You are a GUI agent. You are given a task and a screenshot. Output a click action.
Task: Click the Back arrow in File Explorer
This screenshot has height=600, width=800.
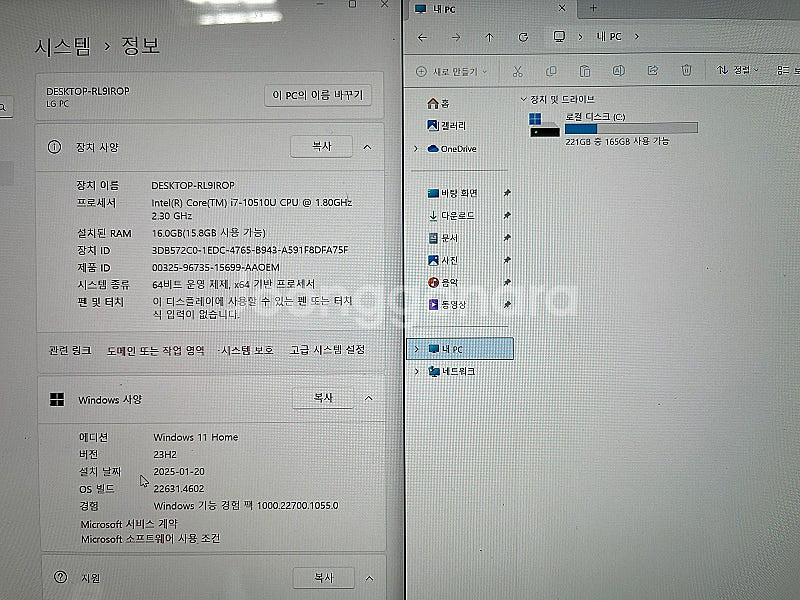(423, 37)
